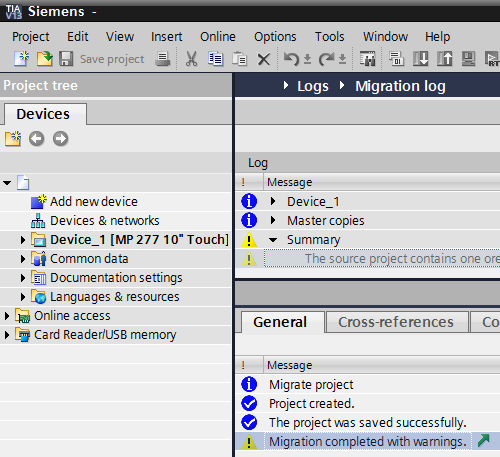Click the go-to arrow beside migration warning

pyautogui.click(x=484, y=441)
